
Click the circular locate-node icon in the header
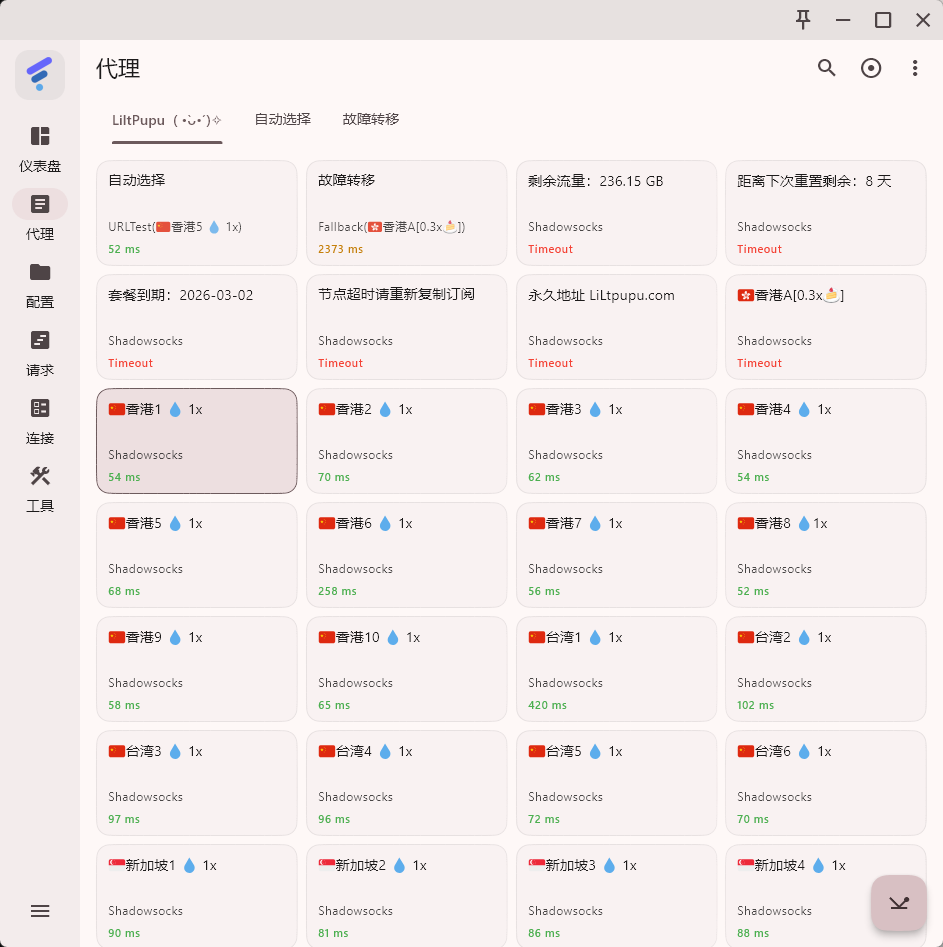click(871, 68)
